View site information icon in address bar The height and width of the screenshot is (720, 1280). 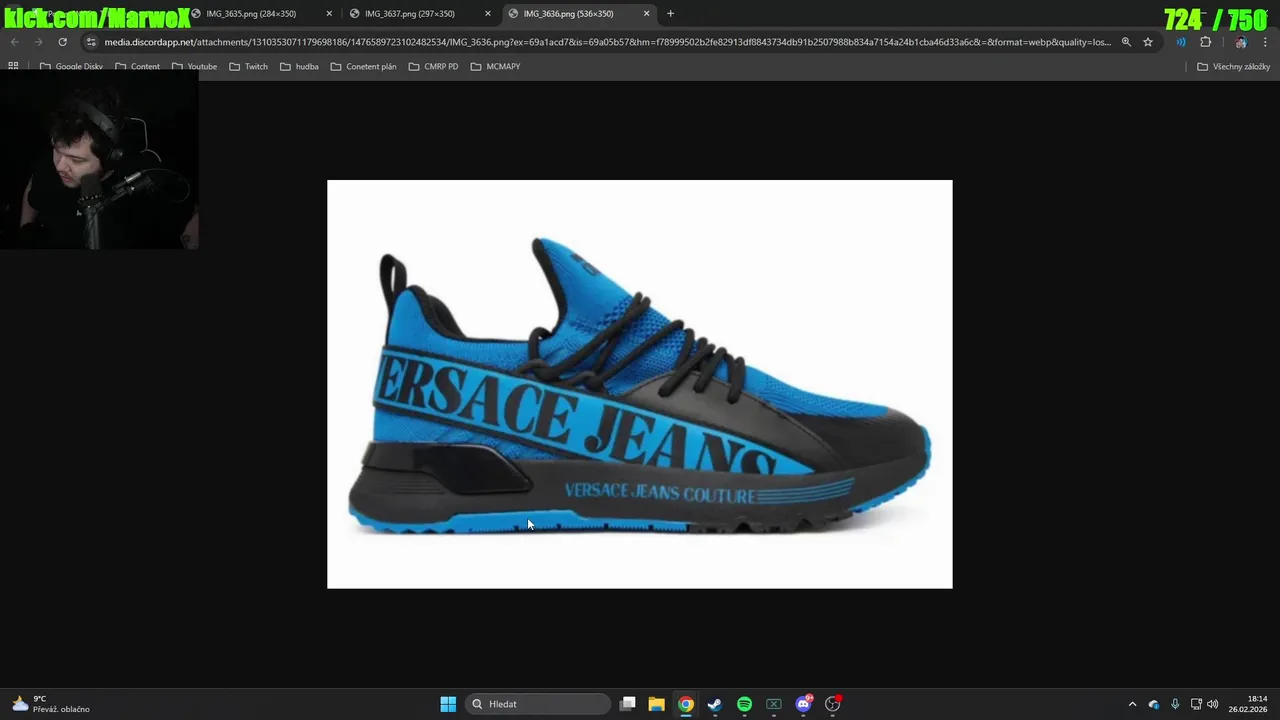click(x=91, y=42)
